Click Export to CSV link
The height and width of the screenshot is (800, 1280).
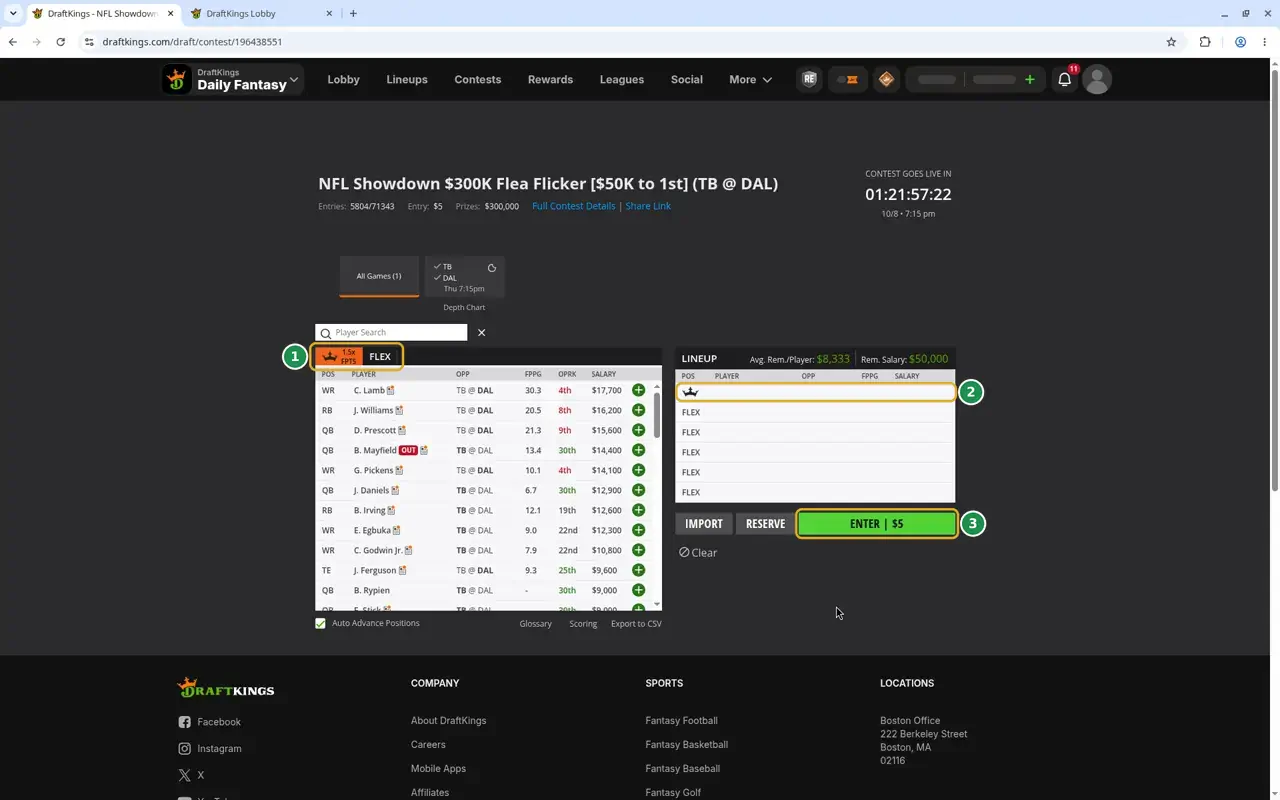coord(636,624)
